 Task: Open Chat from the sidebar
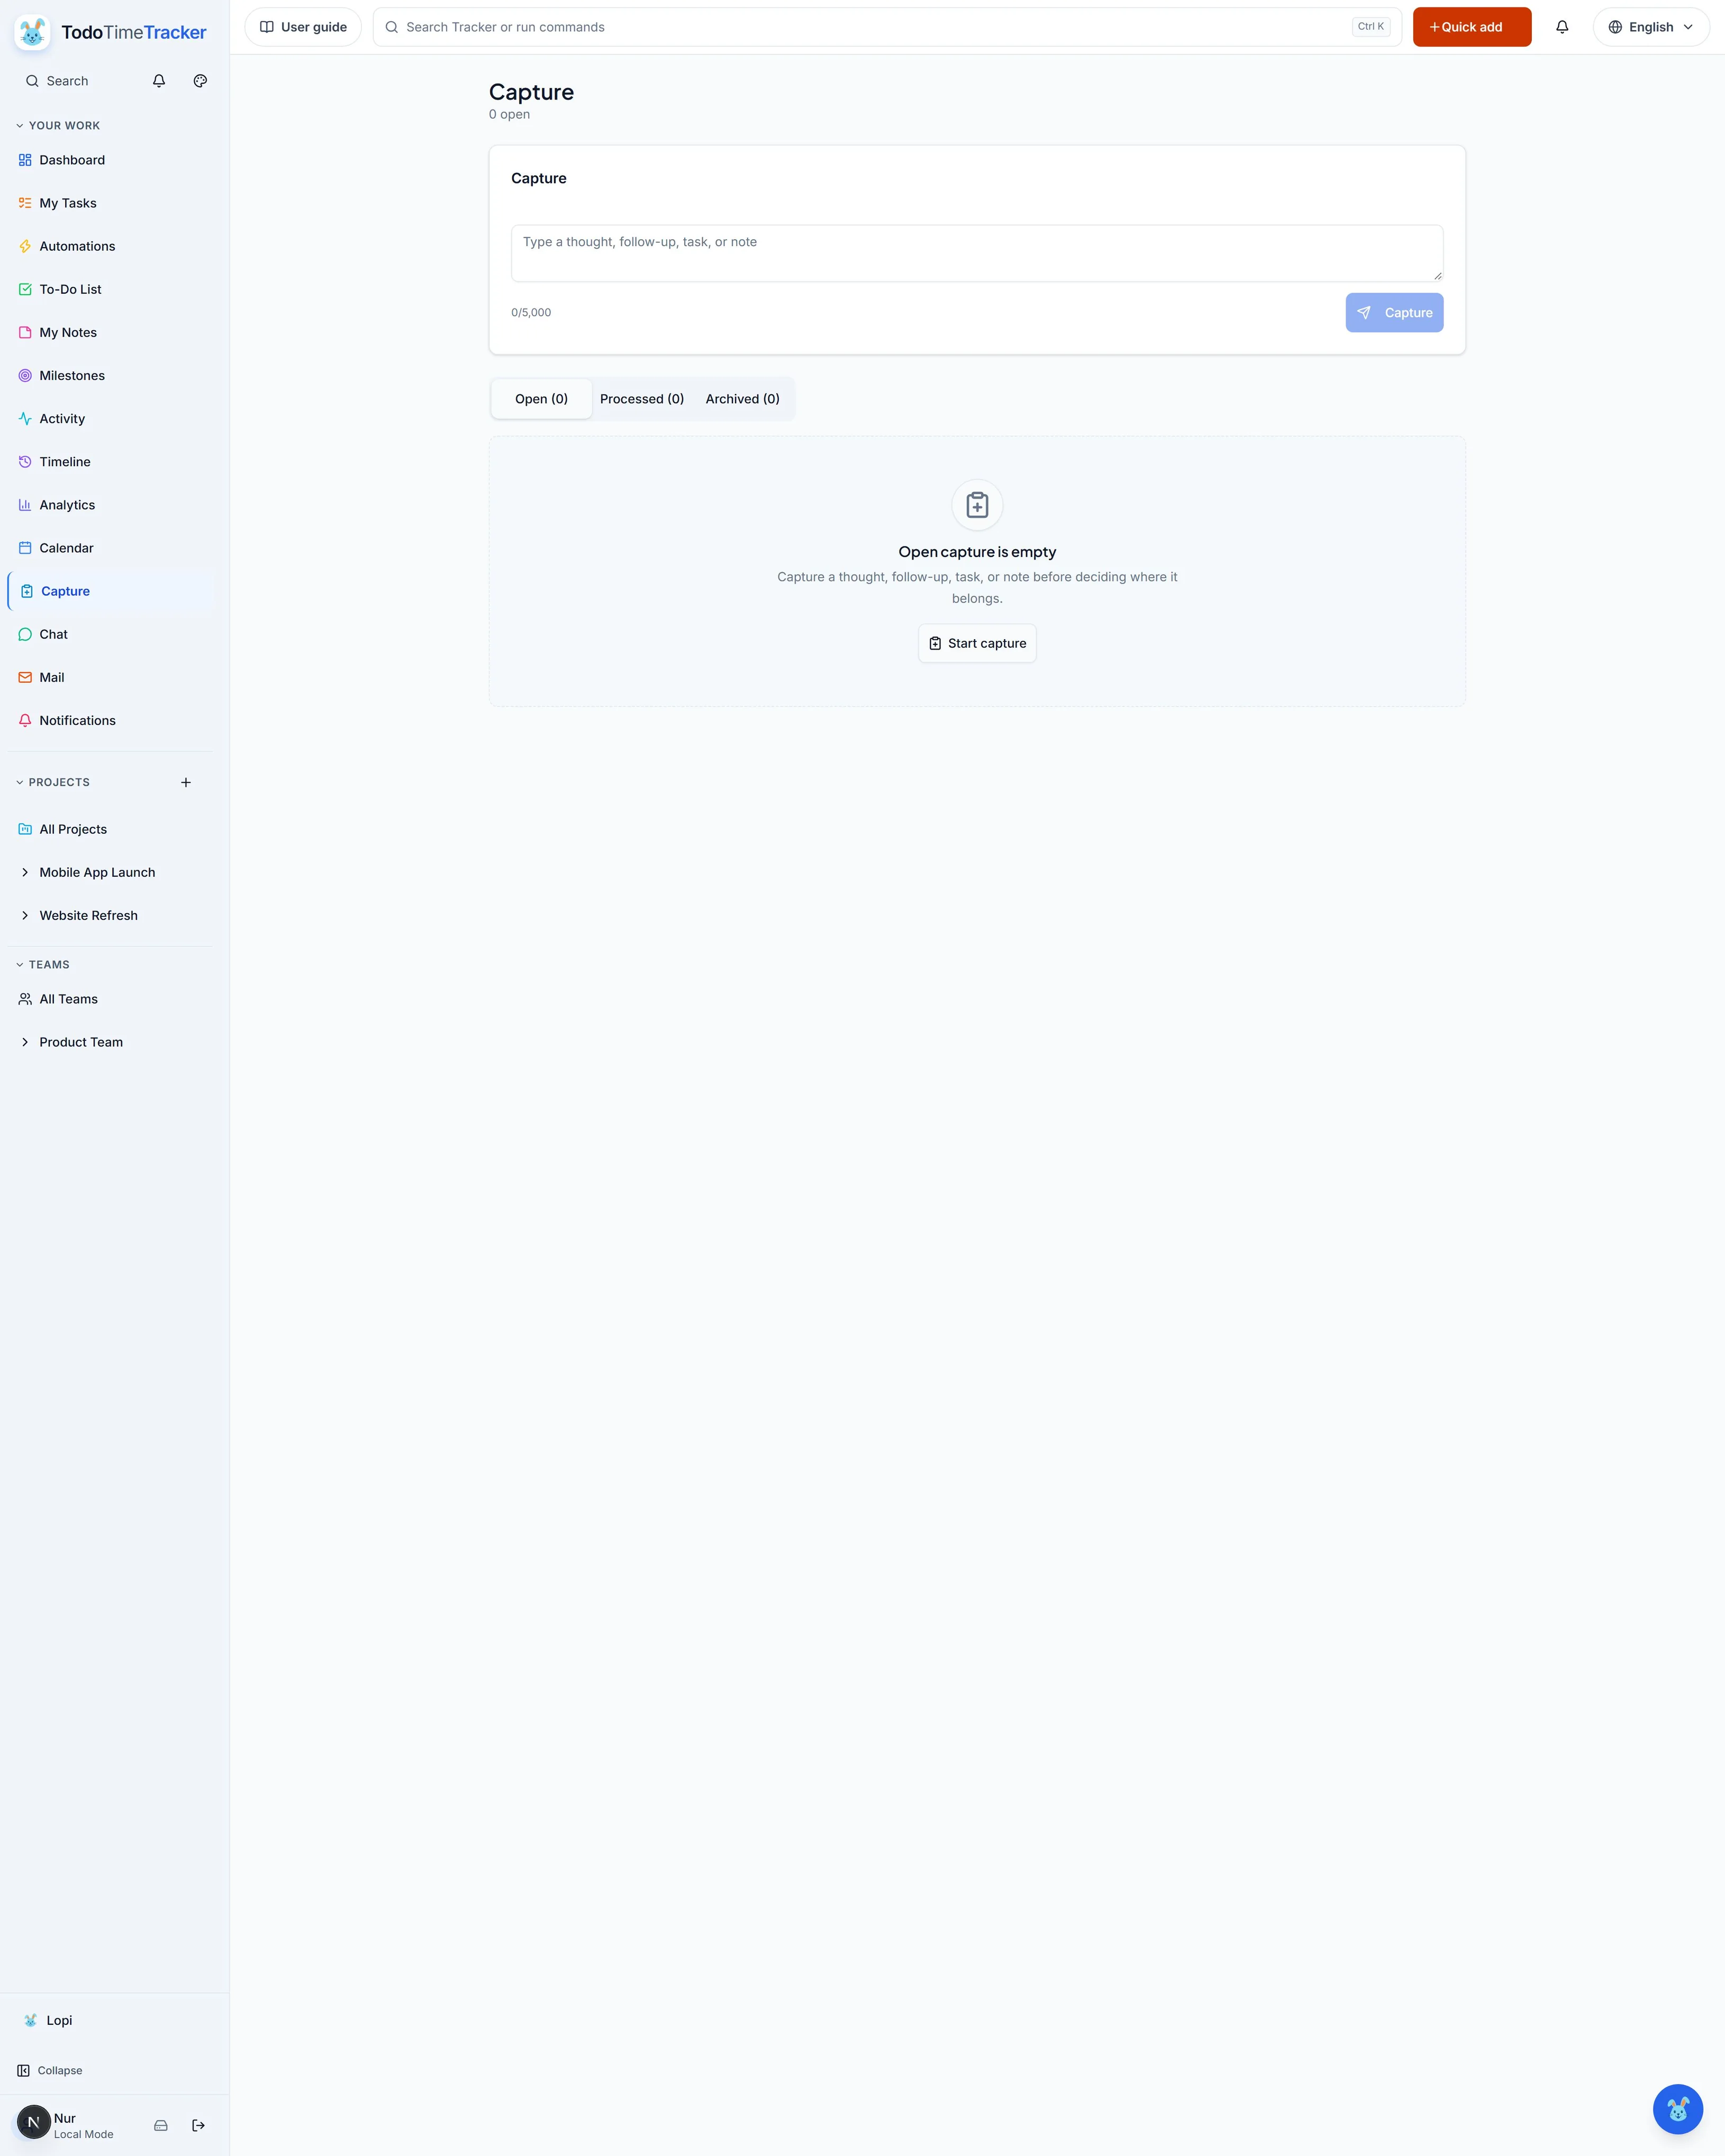coord(111,634)
